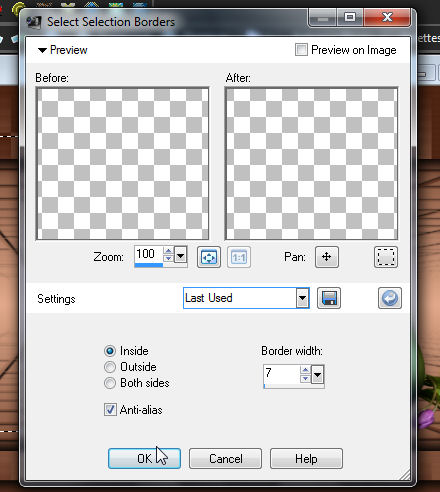Open the Last Used settings dropdown
Viewport: 440px width, 492px height.
pyautogui.click(x=302, y=298)
